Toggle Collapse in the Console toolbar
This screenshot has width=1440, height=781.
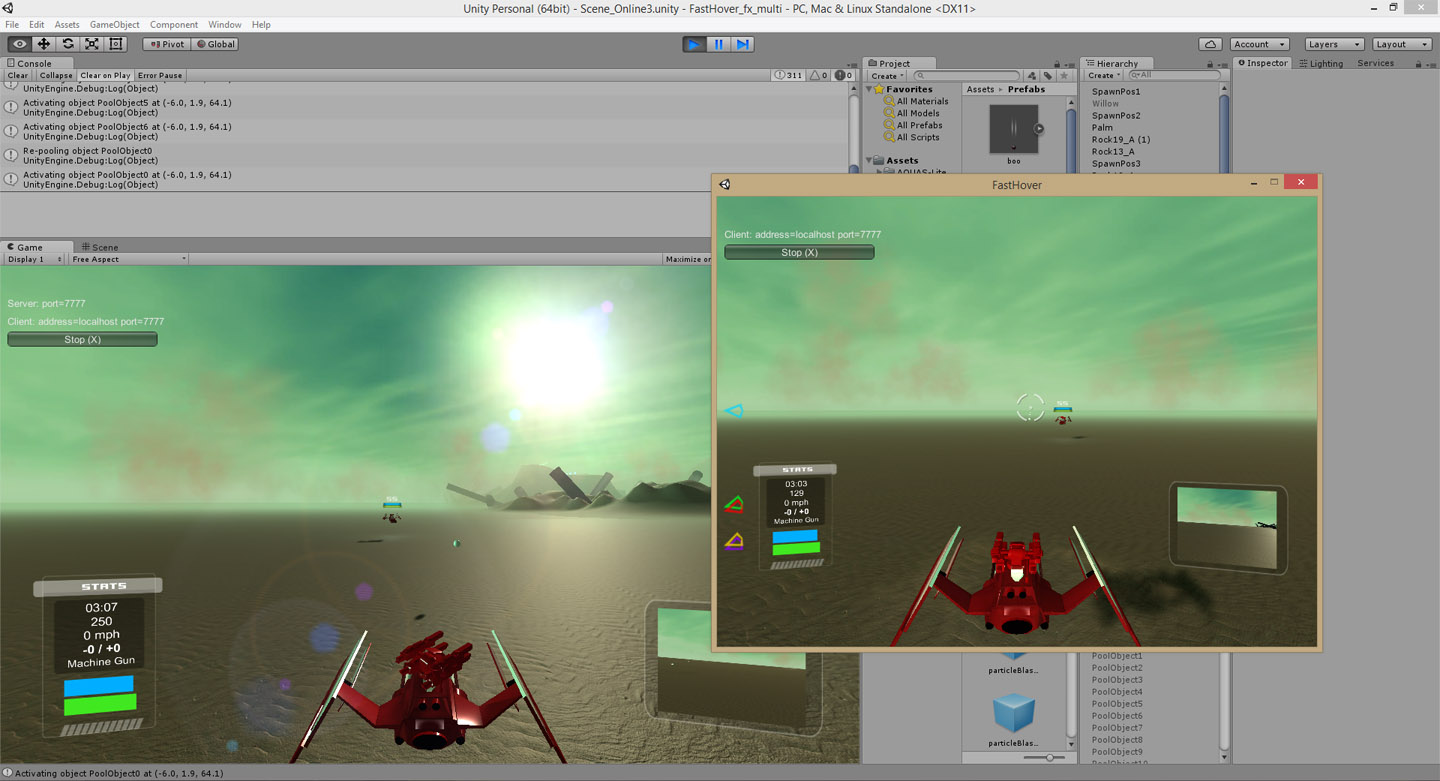coord(56,75)
